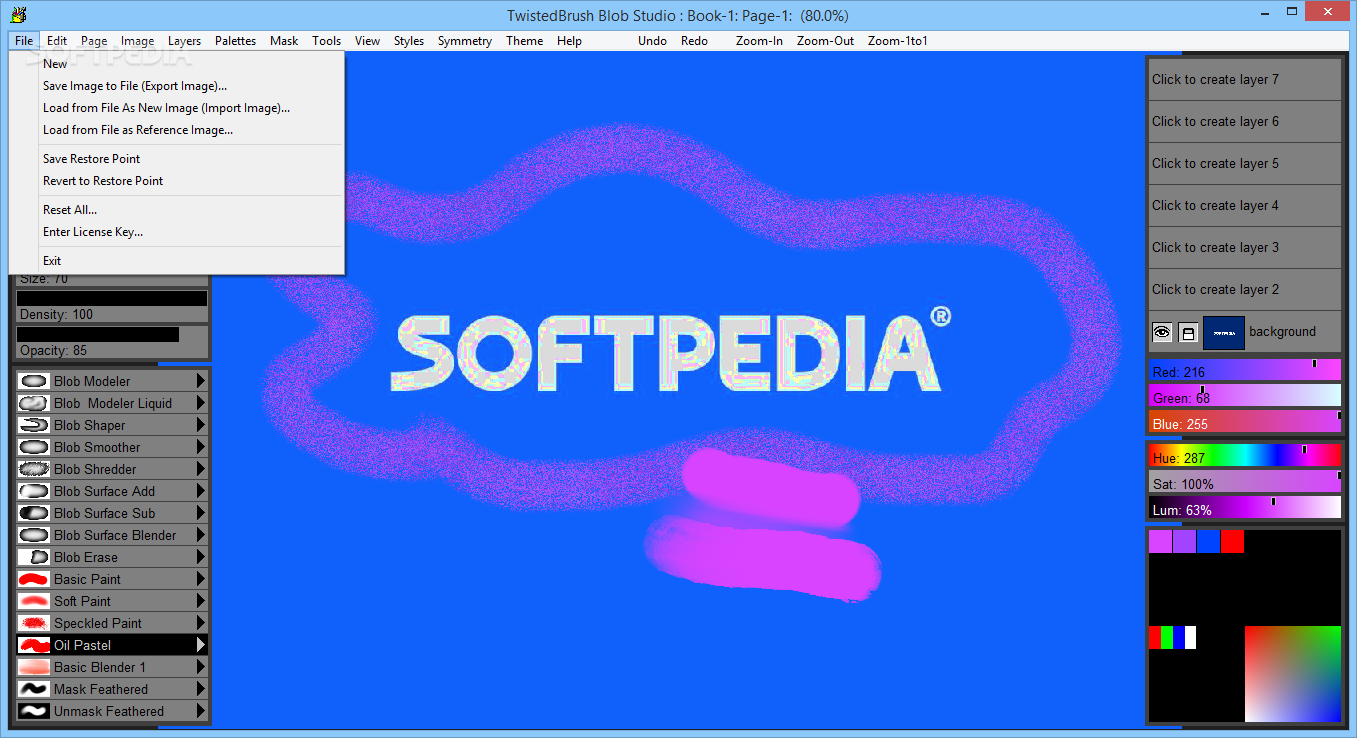Expand Blob Smoother options arrow
This screenshot has width=1357, height=738.
(201, 447)
